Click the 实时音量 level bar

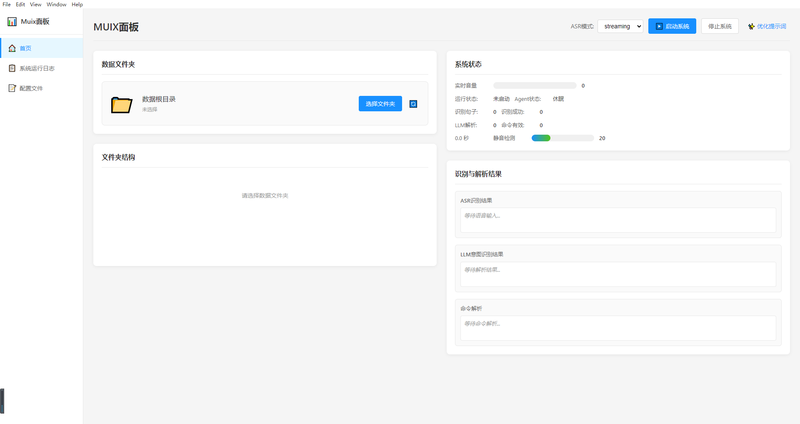534,86
